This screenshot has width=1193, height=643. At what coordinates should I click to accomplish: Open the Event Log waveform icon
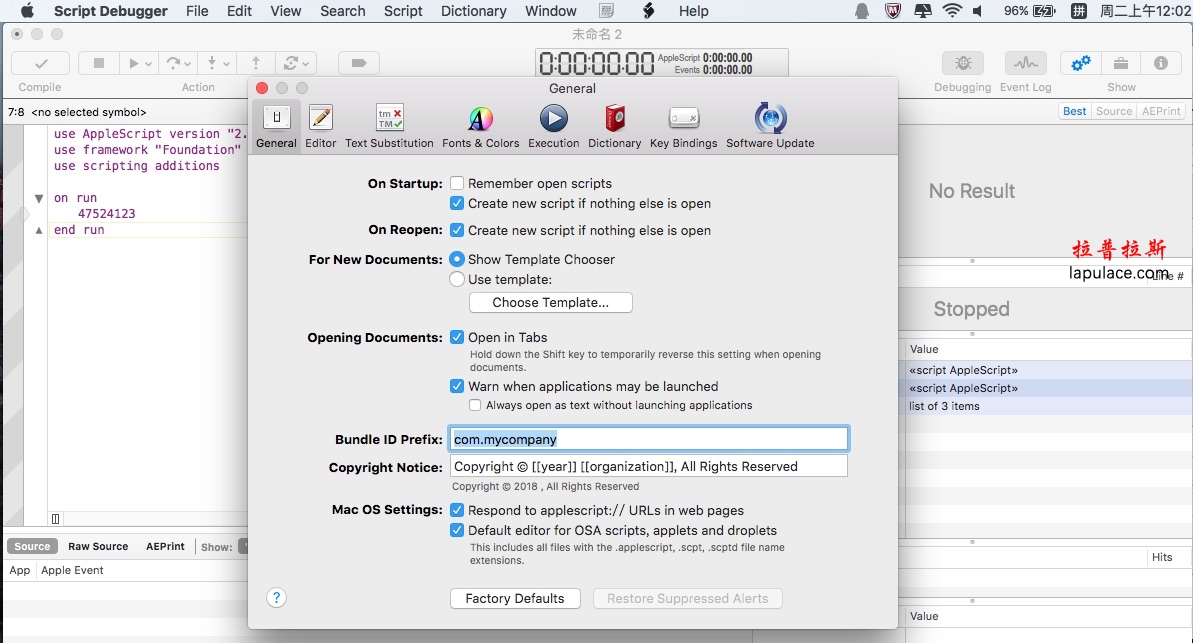click(x=1026, y=63)
